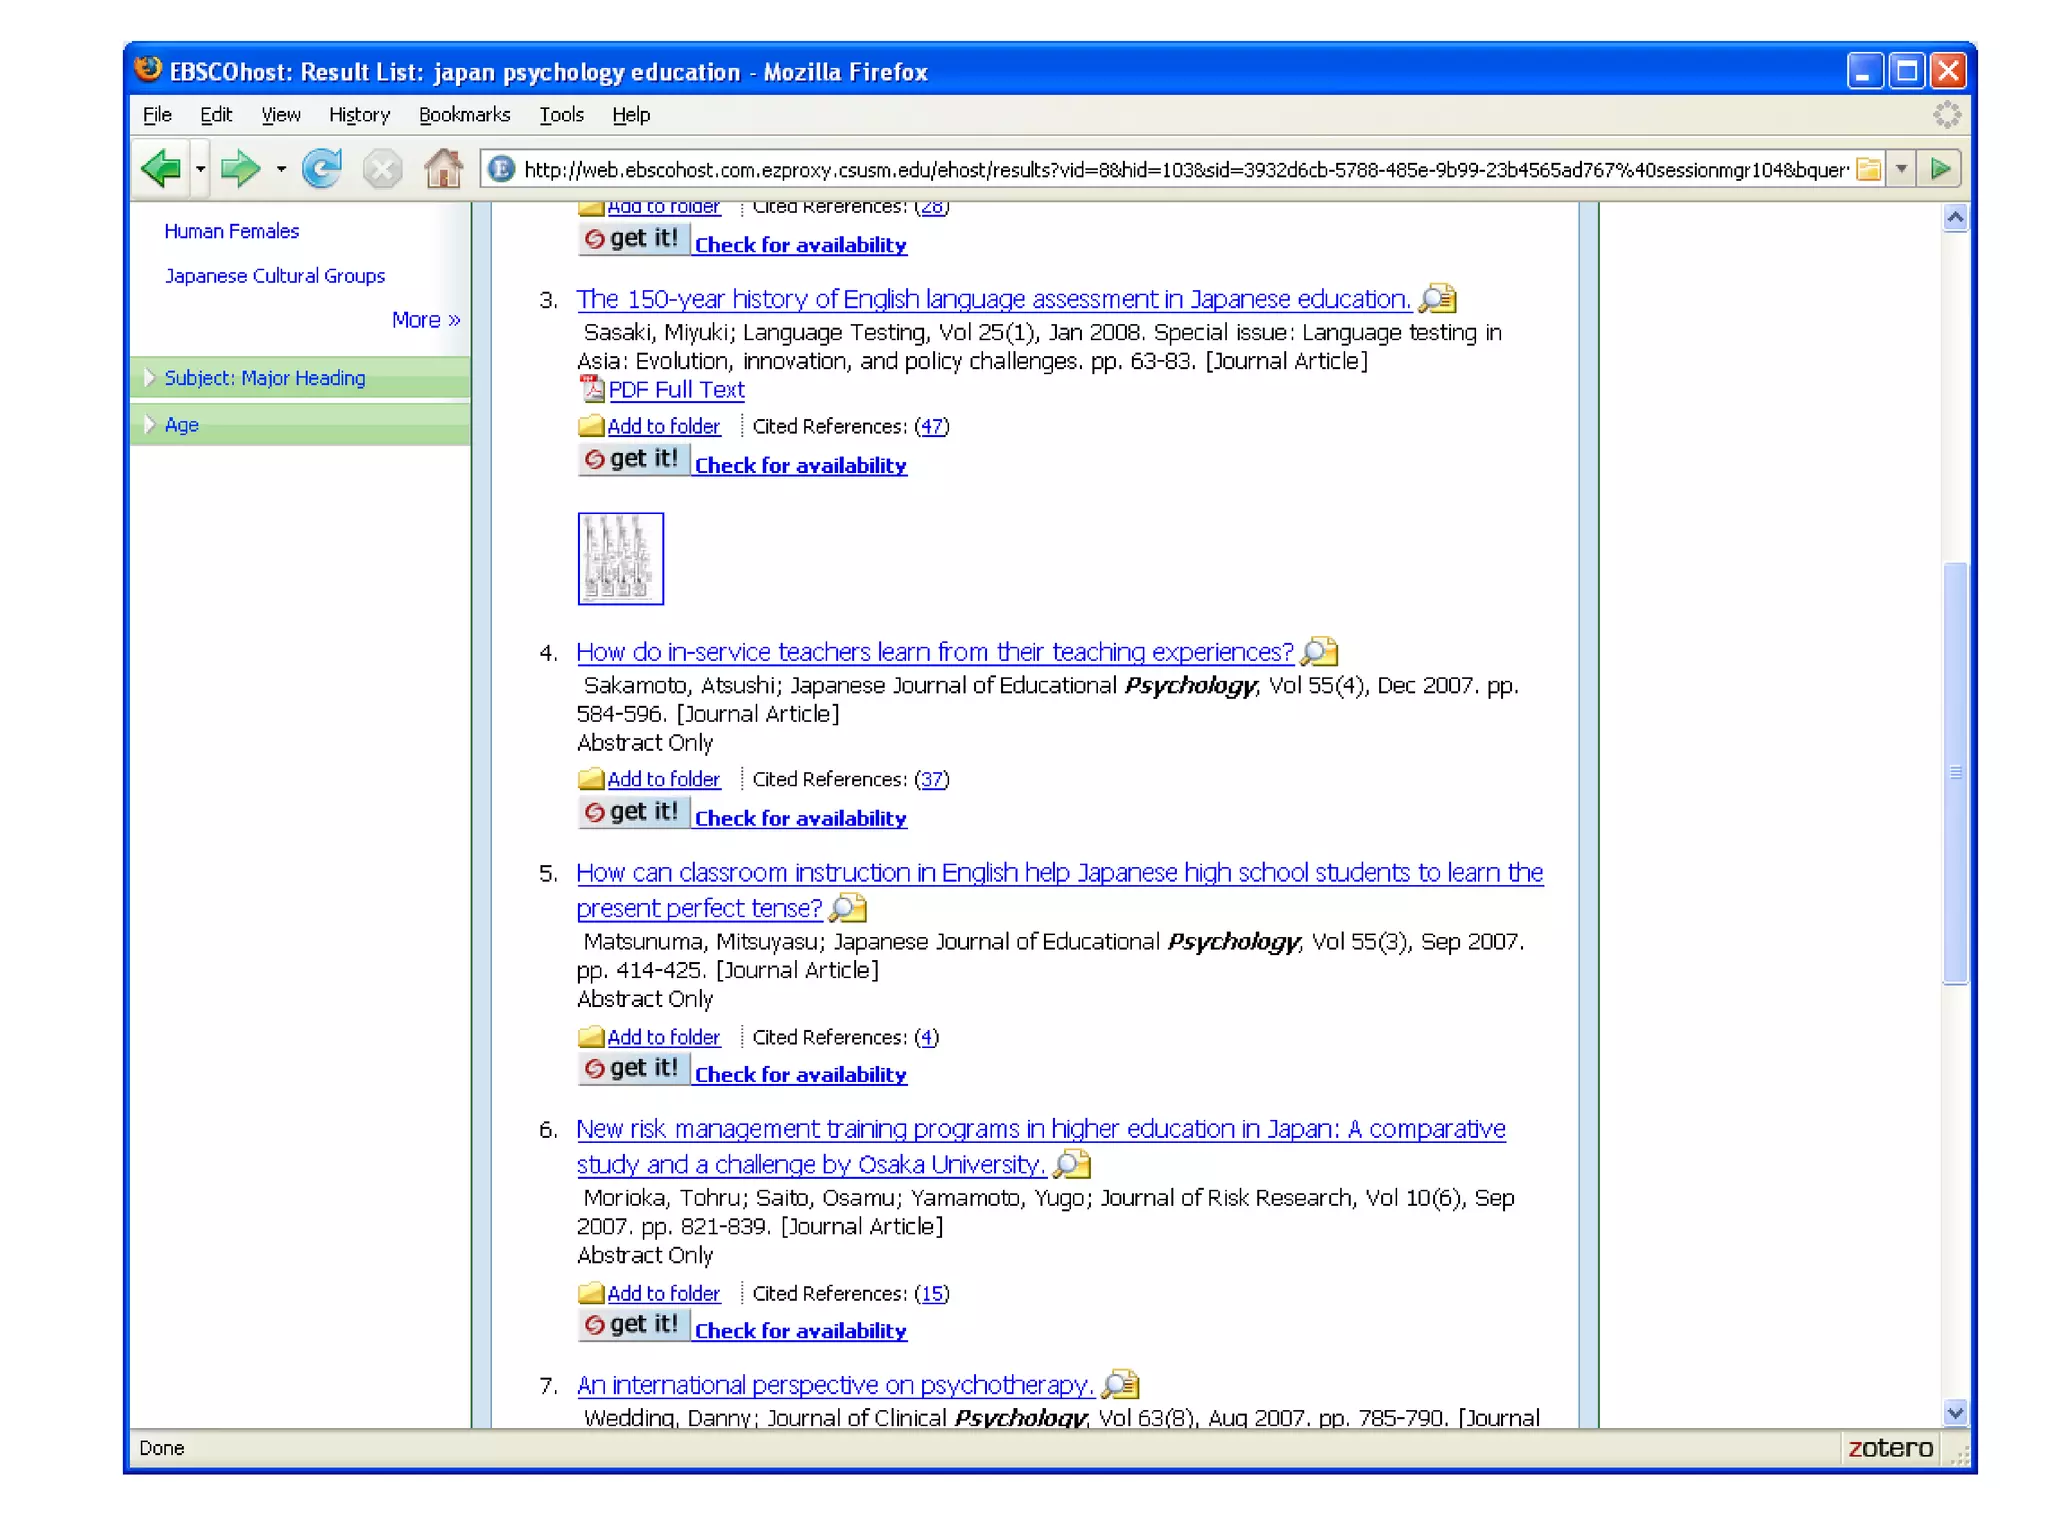Go forward with the green Forward arrow
This screenshot has width=2048, height=1536.
(240, 168)
